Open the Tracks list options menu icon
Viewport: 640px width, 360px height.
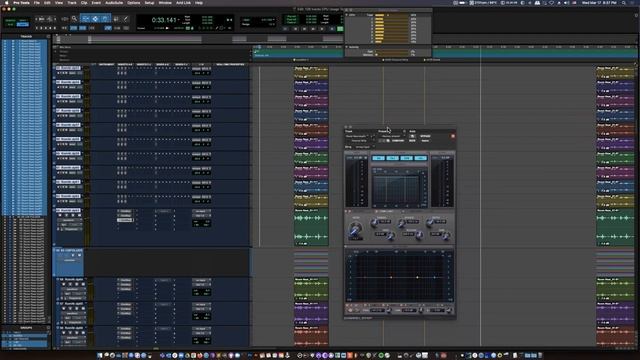(48, 36)
